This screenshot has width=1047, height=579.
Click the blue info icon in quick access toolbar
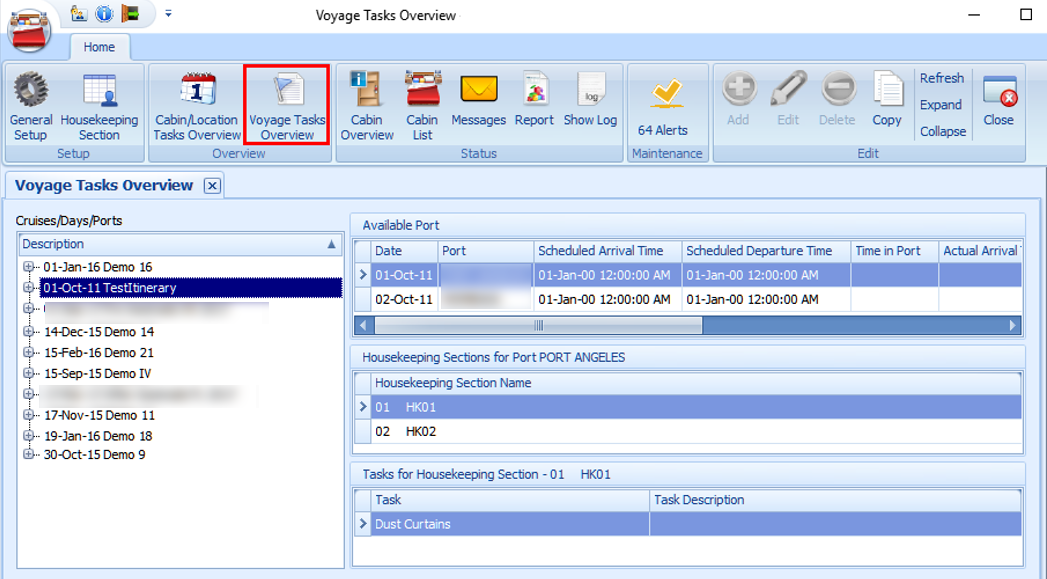point(104,13)
